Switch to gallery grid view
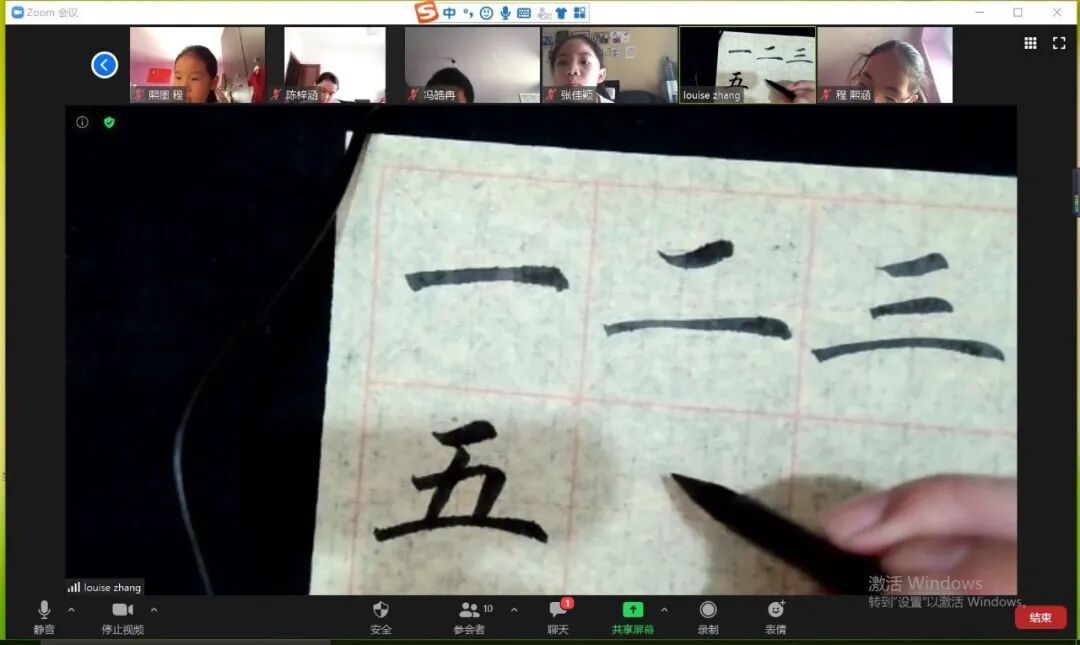The height and width of the screenshot is (645, 1080). click(x=1030, y=43)
